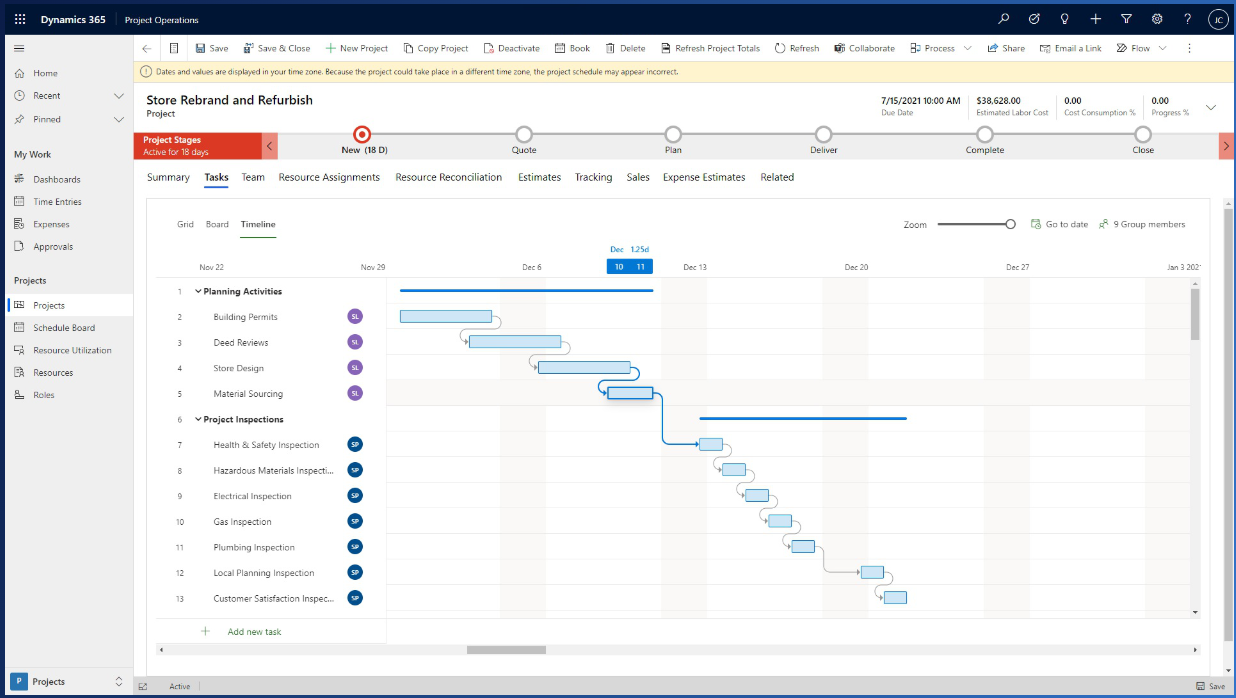Select the Close stage circle

(x=1143, y=134)
